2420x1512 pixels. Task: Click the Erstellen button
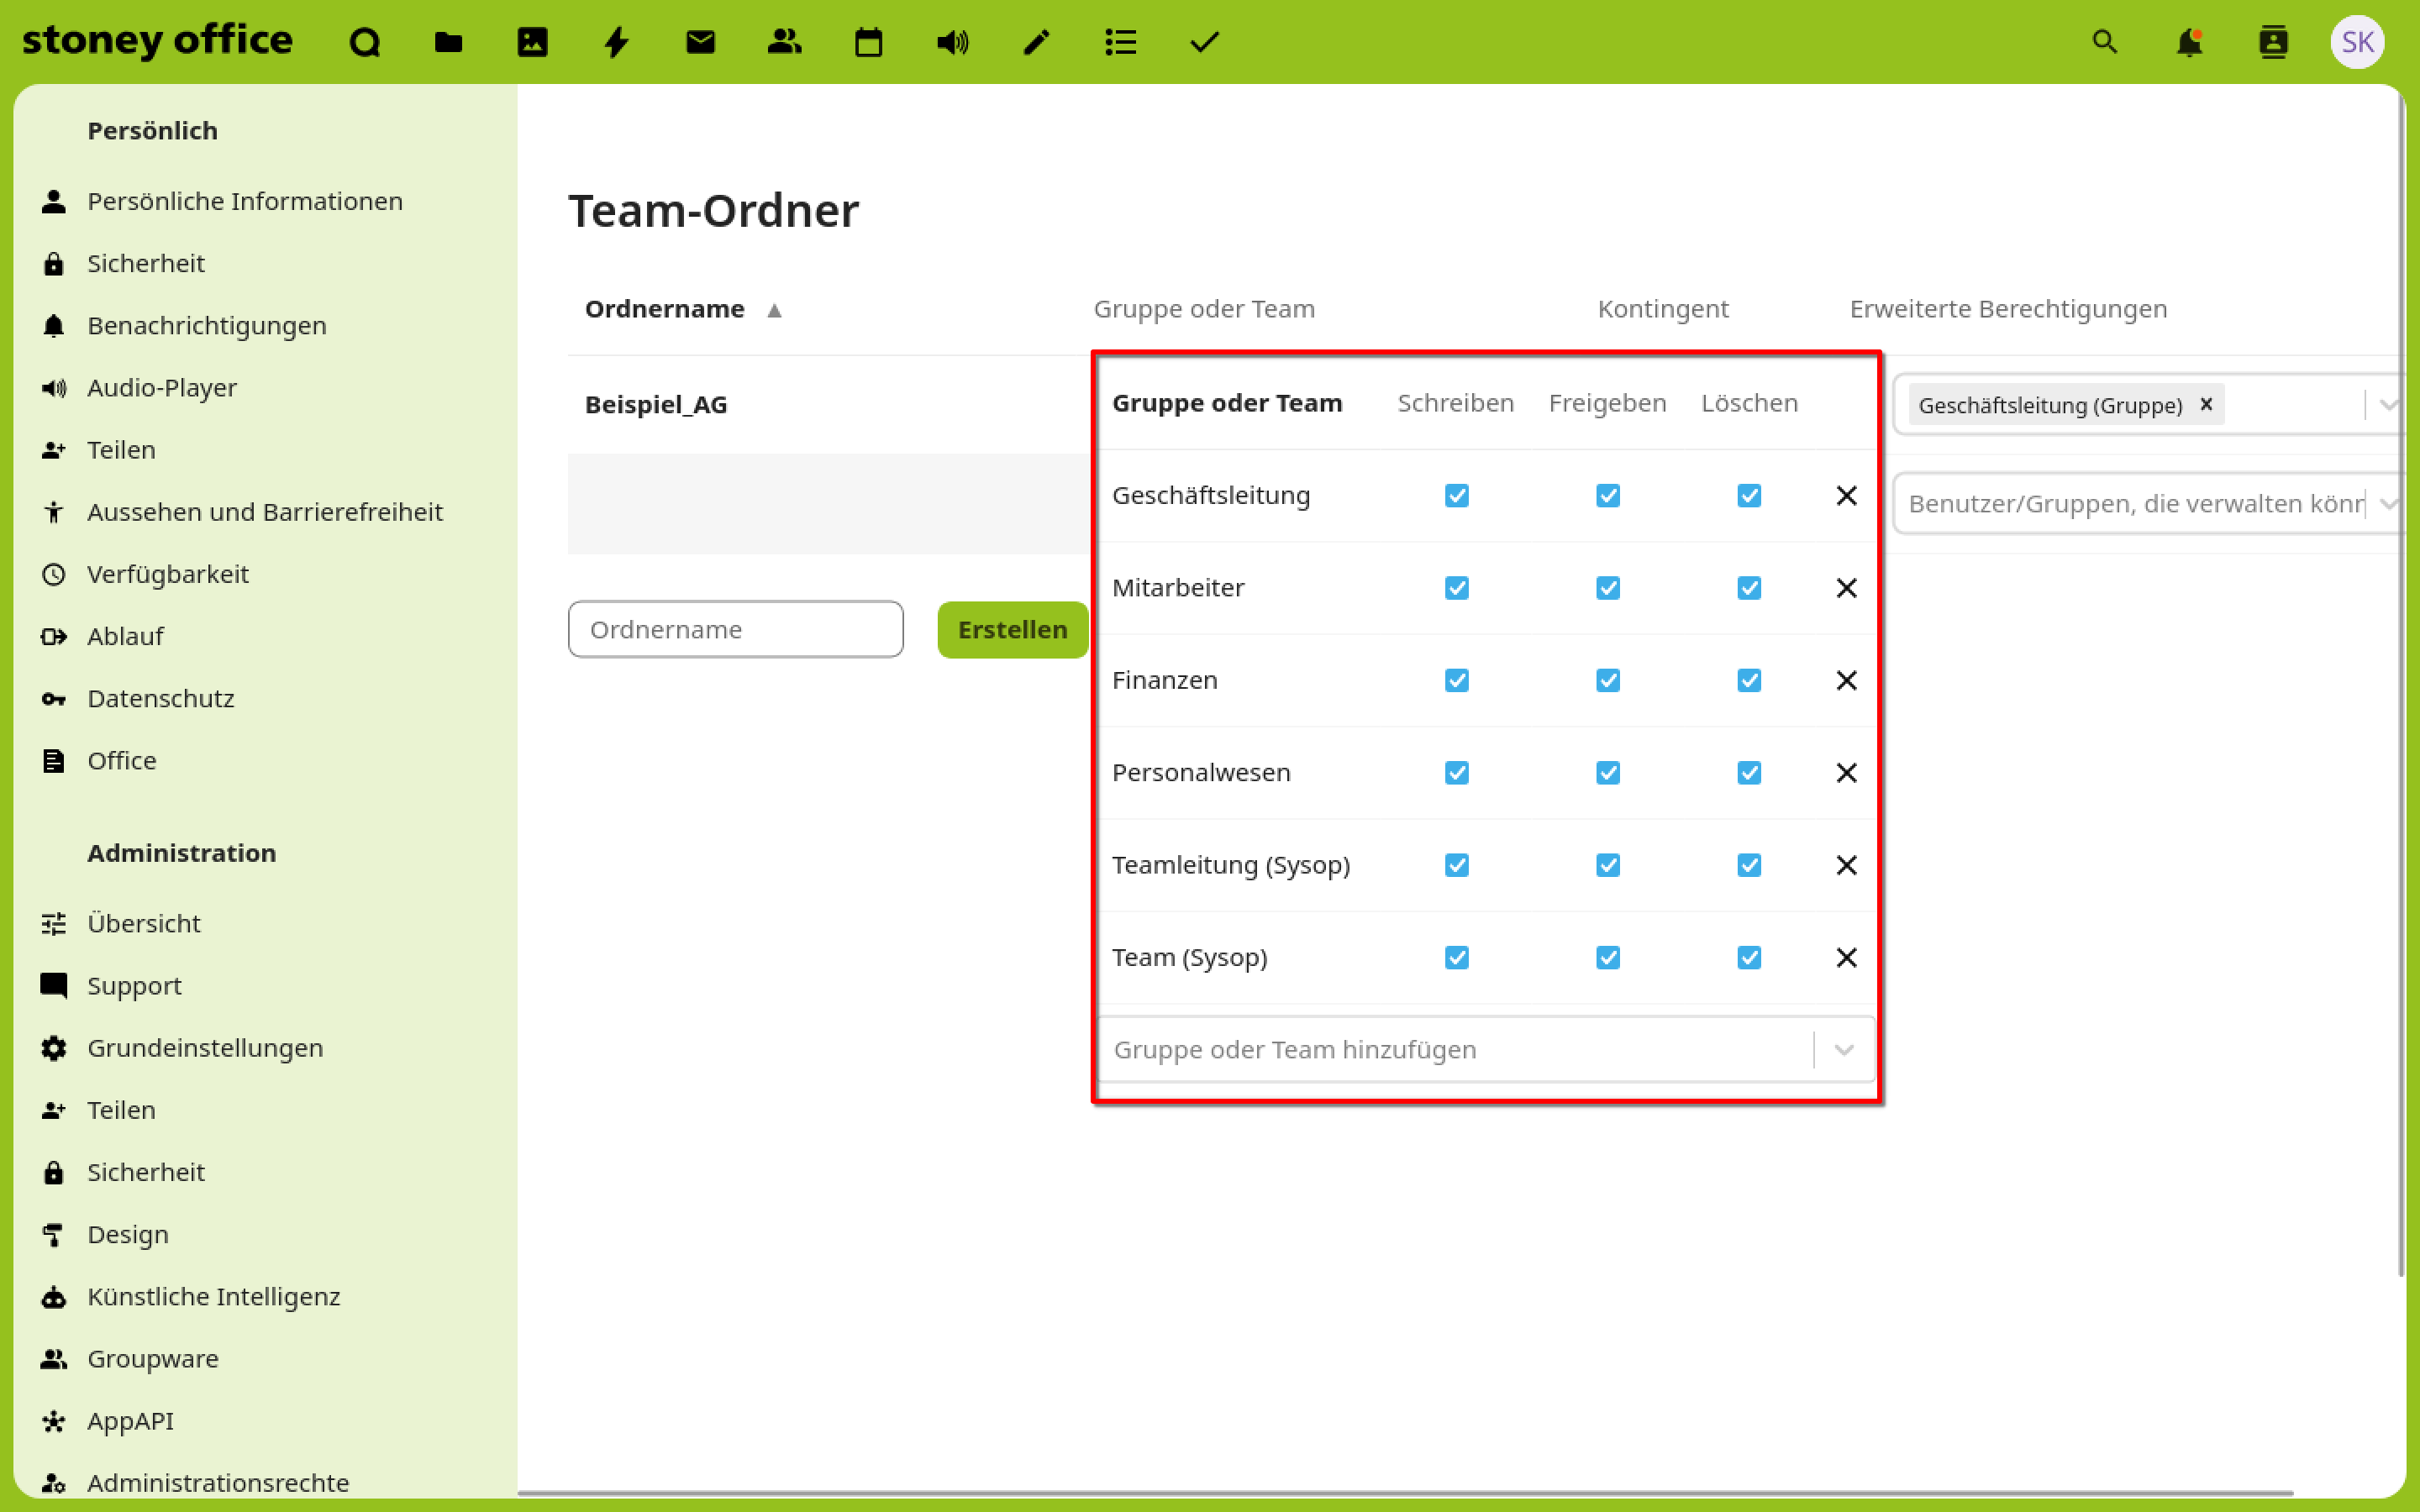tap(1012, 630)
